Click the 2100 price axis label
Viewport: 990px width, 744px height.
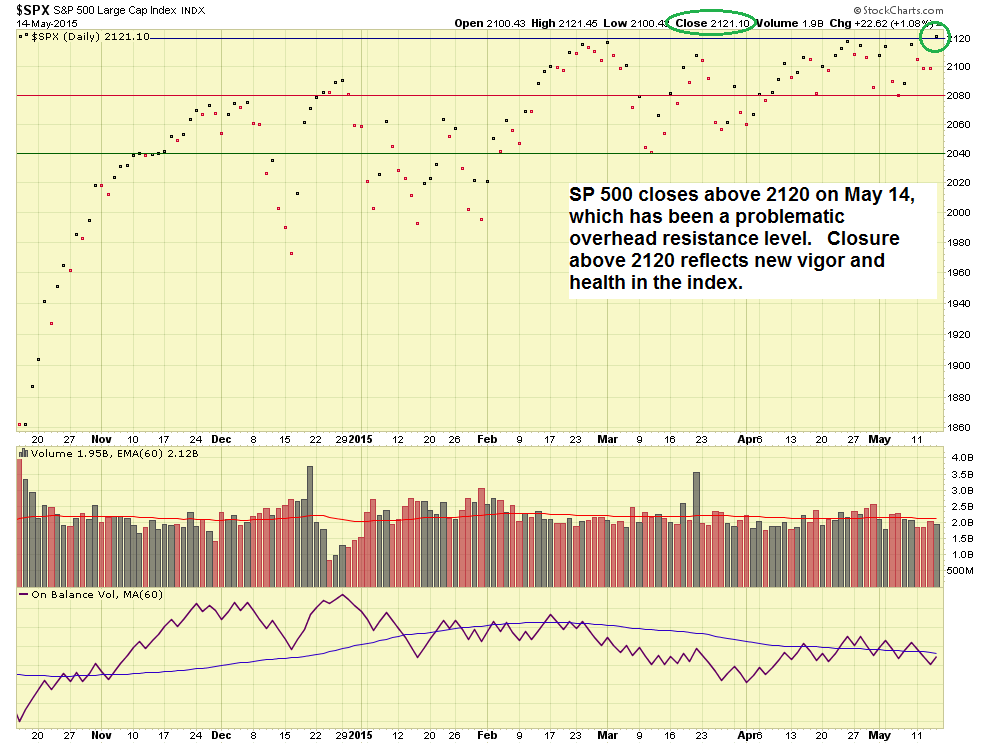coord(958,66)
